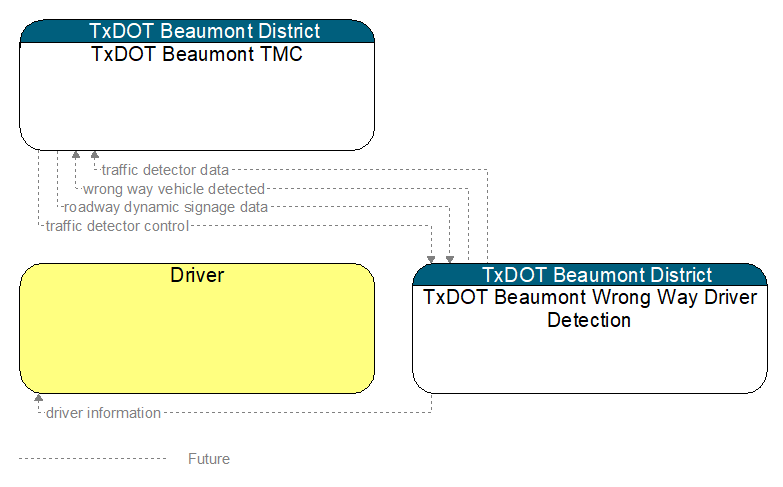Image resolution: width=783 pixels, height=487 pixels.
Task: Click the 'traffic detector control' flow label
Action: (117, 226)
